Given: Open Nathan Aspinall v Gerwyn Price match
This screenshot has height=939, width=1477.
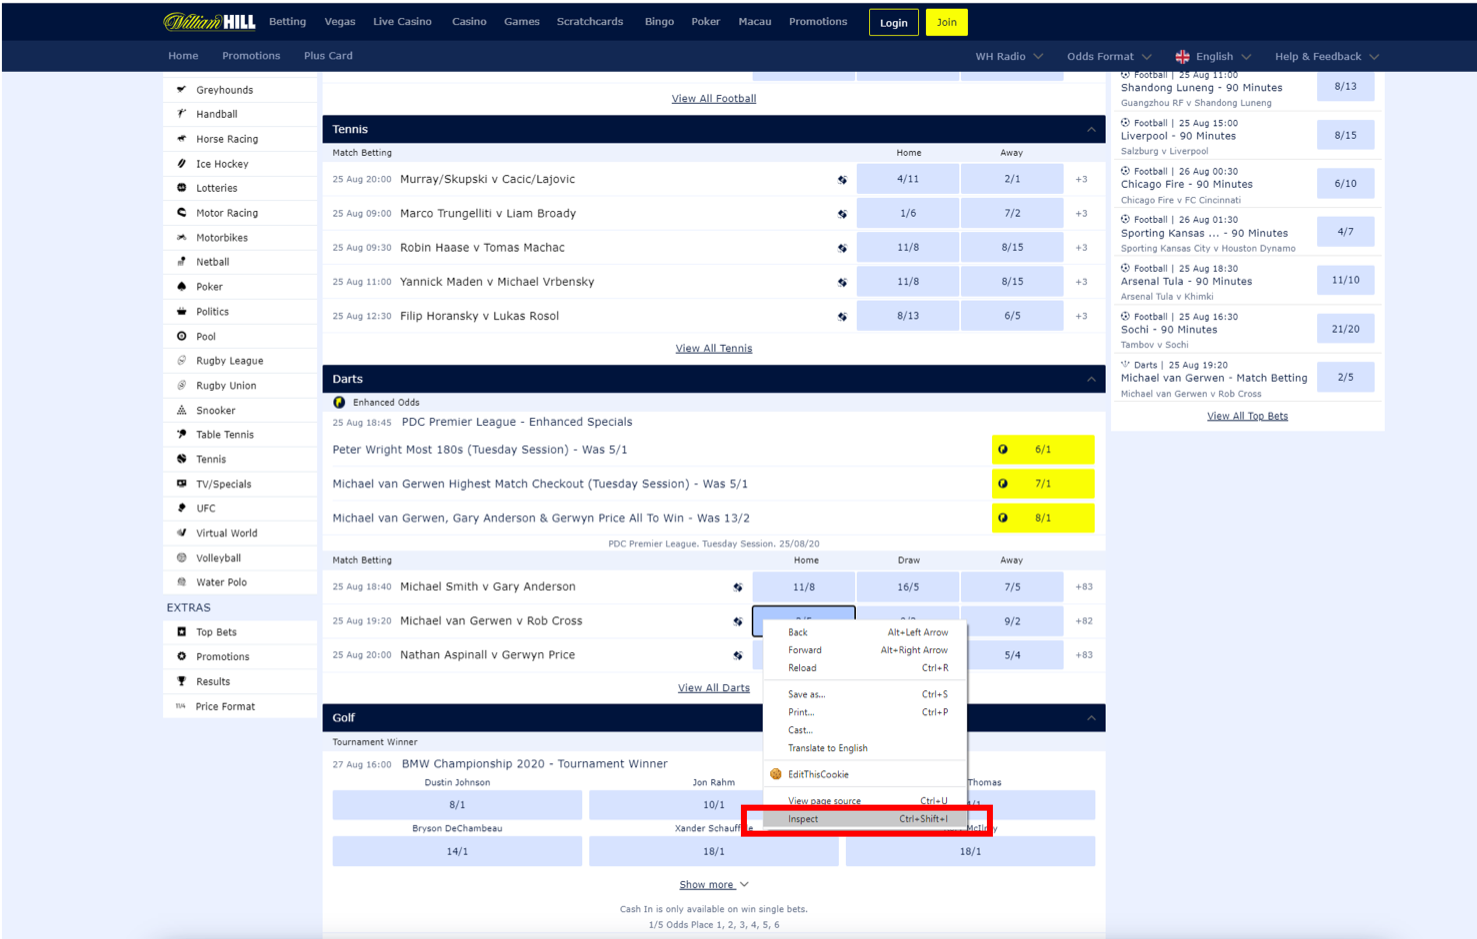Looking at the screenshot, I should tap(487, 655).
